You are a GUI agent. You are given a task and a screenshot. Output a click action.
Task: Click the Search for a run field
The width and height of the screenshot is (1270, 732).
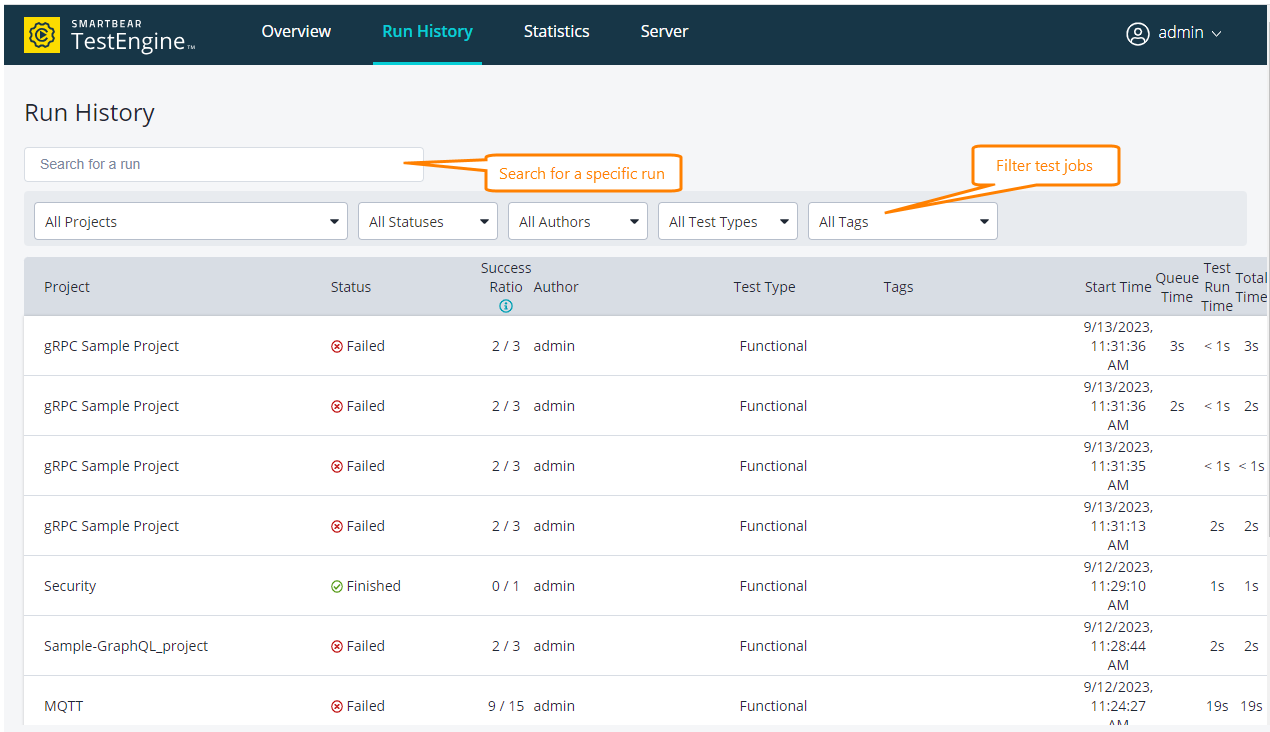click(x=223, y=164)
